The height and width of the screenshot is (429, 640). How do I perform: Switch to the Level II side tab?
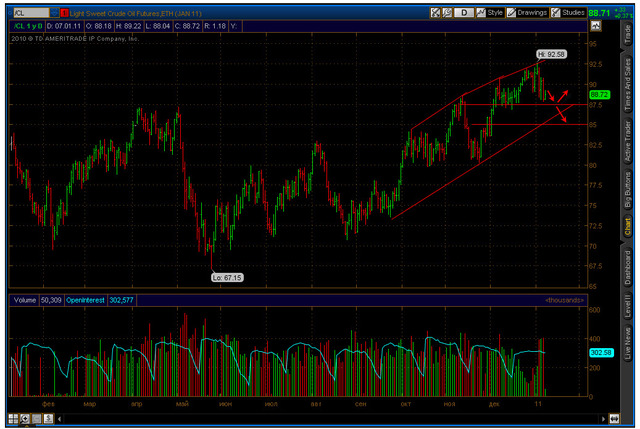627,306
